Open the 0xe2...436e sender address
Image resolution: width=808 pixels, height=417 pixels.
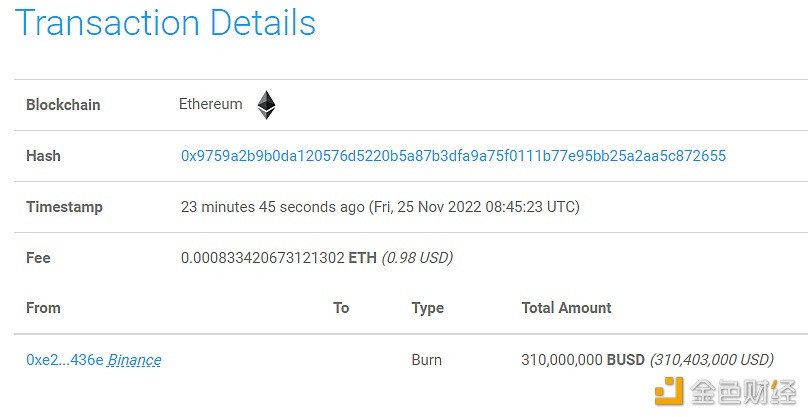pyautogui.click(x=65, y=360)
